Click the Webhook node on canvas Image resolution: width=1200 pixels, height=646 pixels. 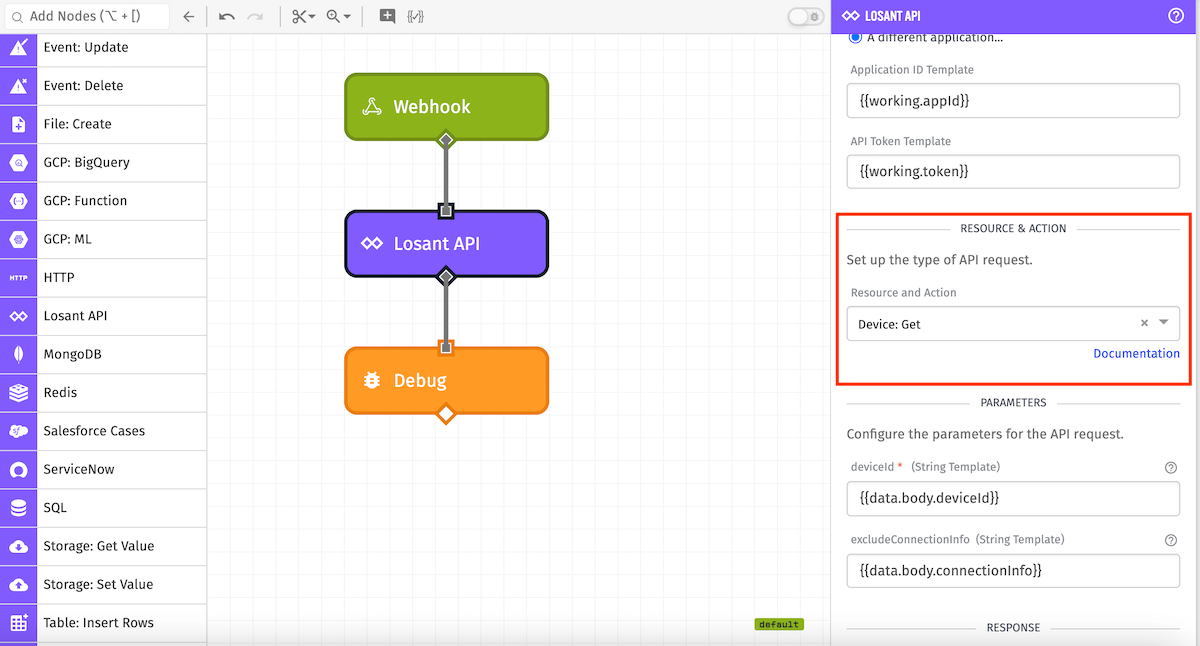tap(446, 107)
